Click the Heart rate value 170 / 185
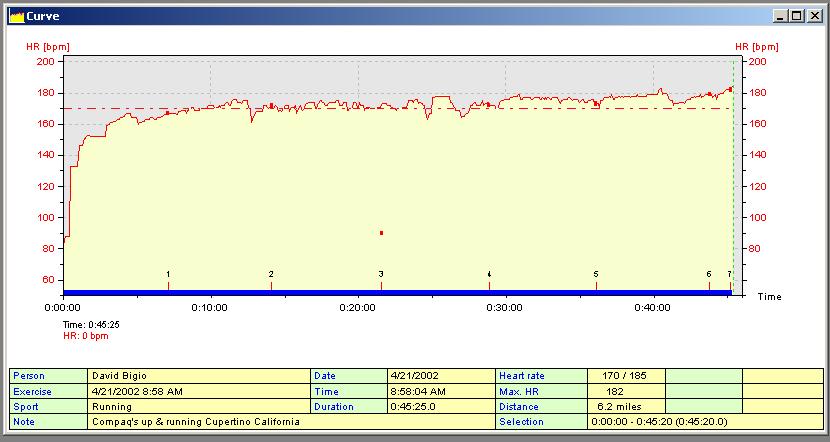This screenshot has width=830, height=442. tap(626, 376)
